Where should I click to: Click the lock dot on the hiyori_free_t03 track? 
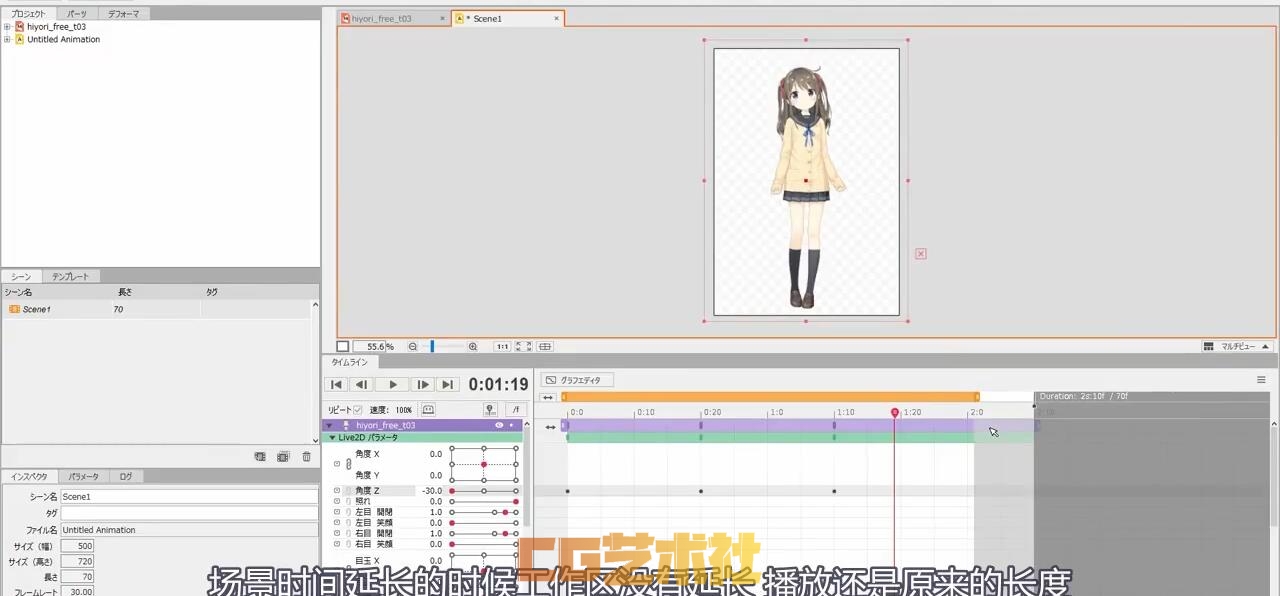[511, 425]
